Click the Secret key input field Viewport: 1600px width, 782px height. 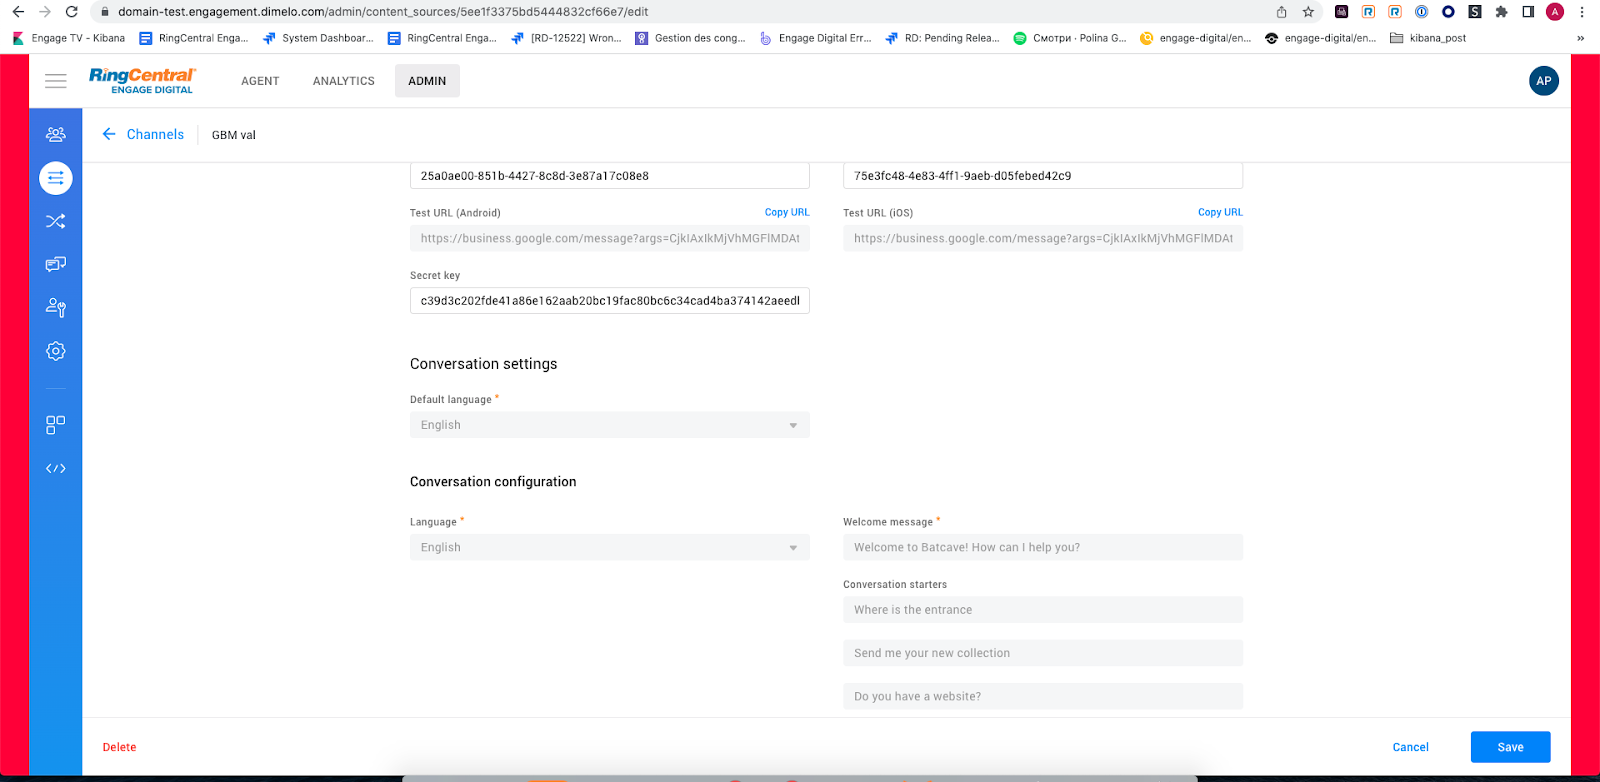tap(610, 301)
